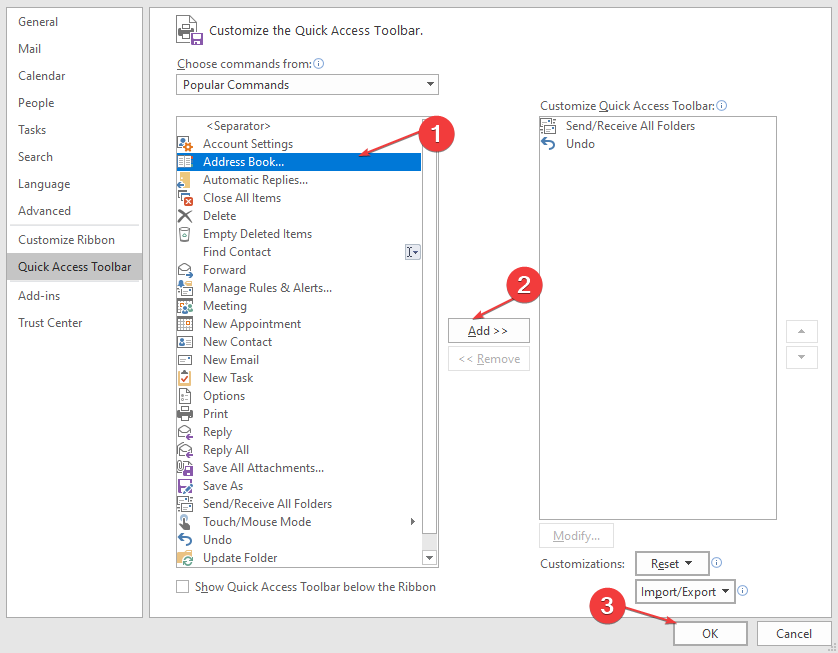This screenshot has width=838, height=653.
Task: Click the commands list scroll down arrow
Action: (x=430, y=558)
